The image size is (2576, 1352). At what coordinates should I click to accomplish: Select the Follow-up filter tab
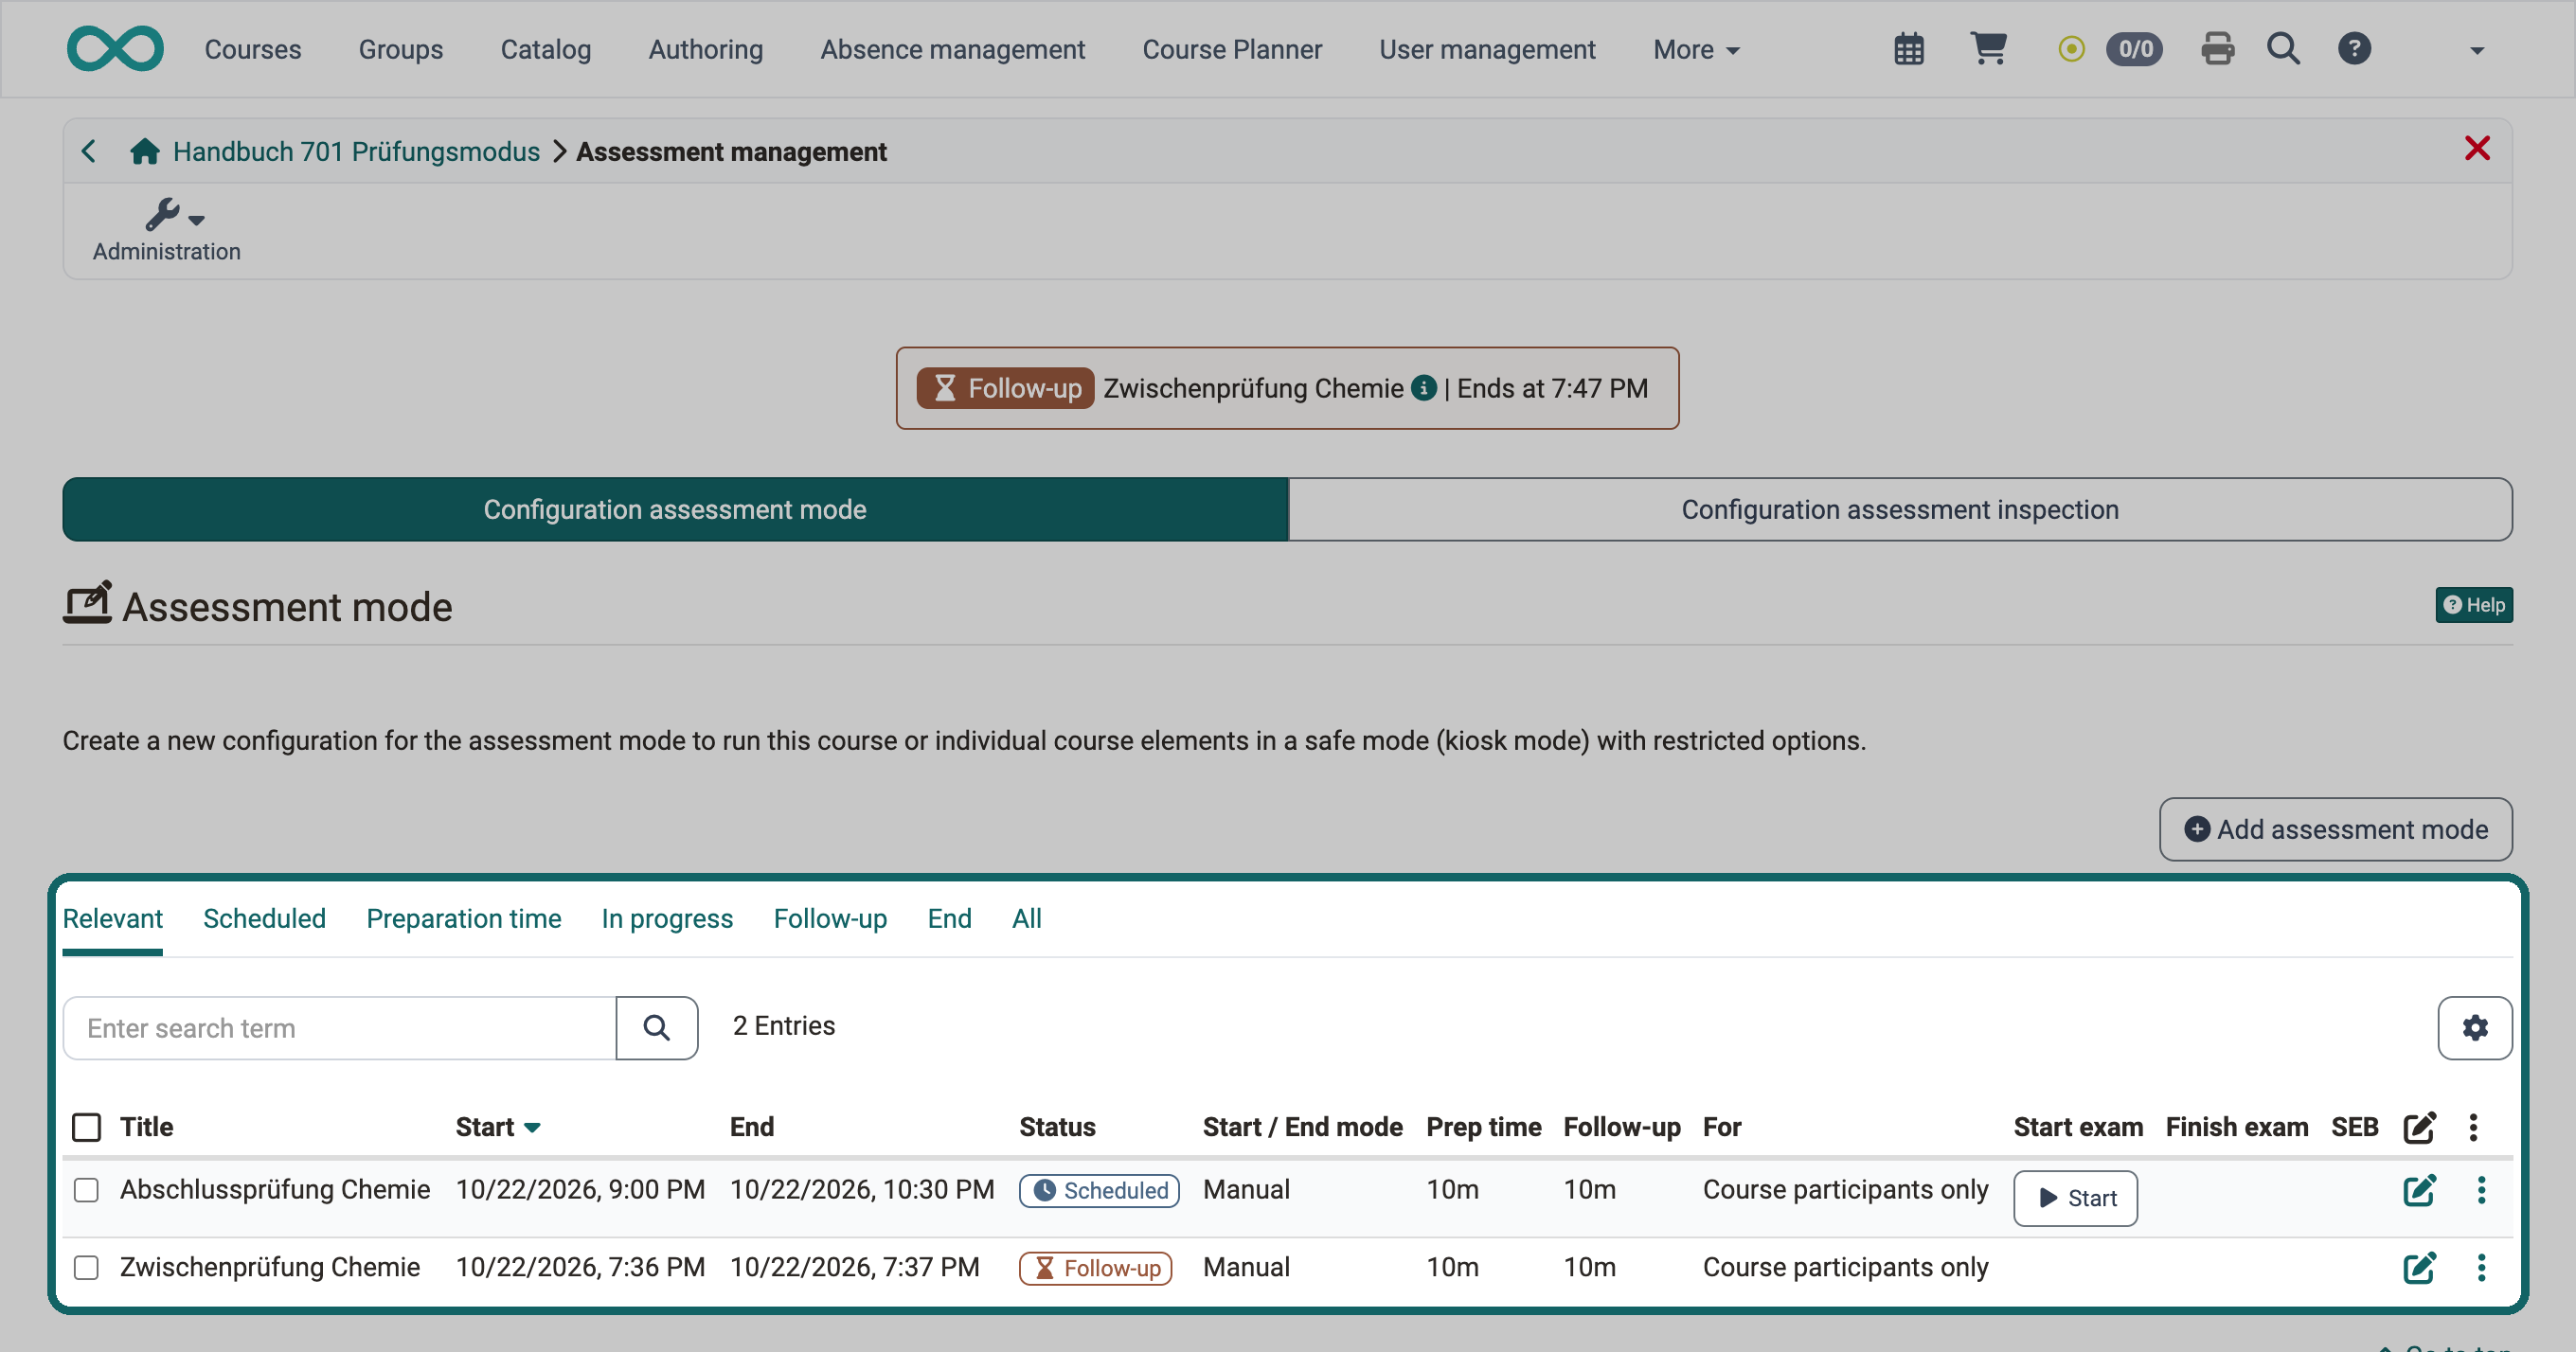pos(830,918)
